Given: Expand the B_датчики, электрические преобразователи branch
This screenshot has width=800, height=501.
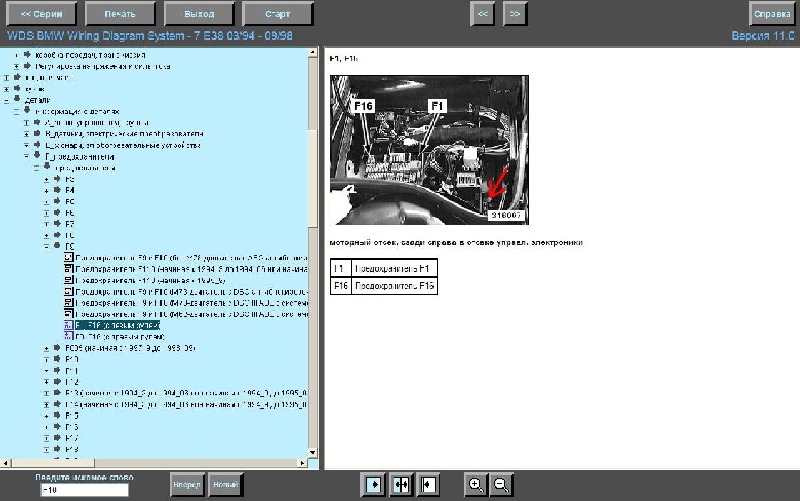Looking at the screenshot, I should click(x=27, y=134).
